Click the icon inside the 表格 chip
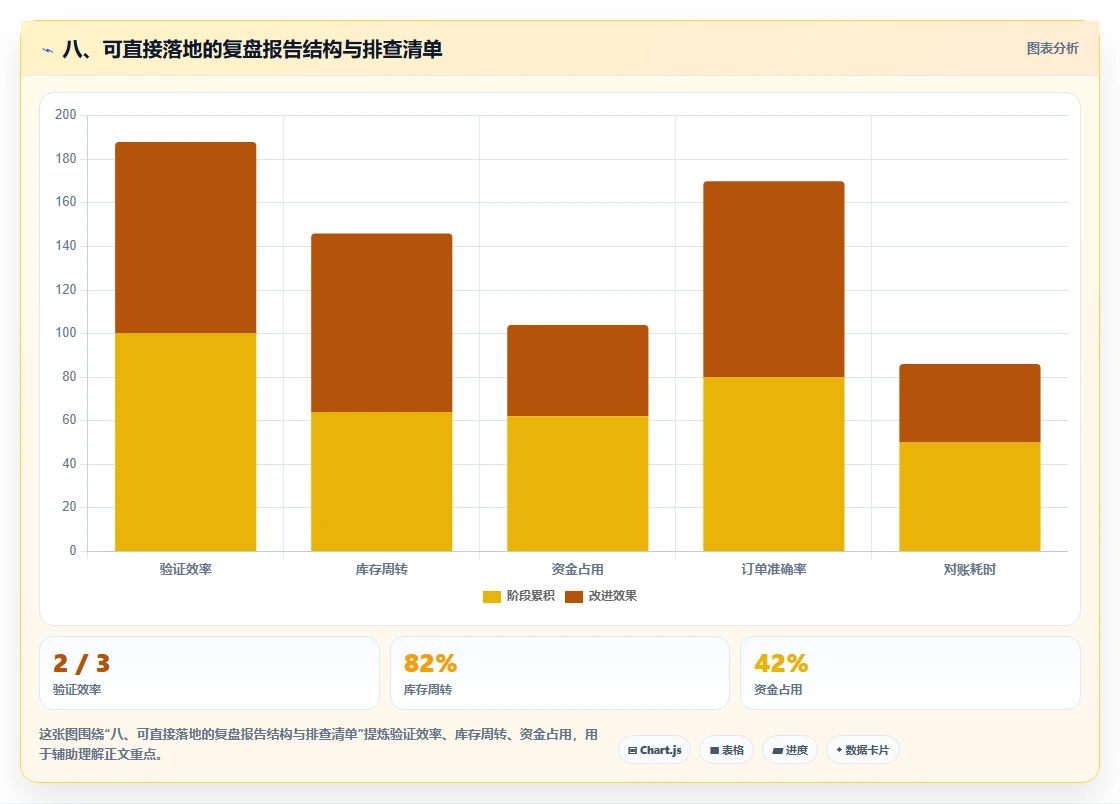Viewport: 1120px width, 804px height. click(714, 750)
